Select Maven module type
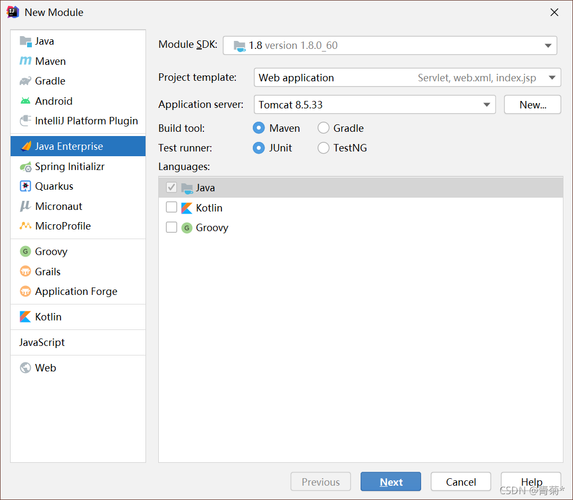Screen dimensions: 573x500 pos(78,61)
